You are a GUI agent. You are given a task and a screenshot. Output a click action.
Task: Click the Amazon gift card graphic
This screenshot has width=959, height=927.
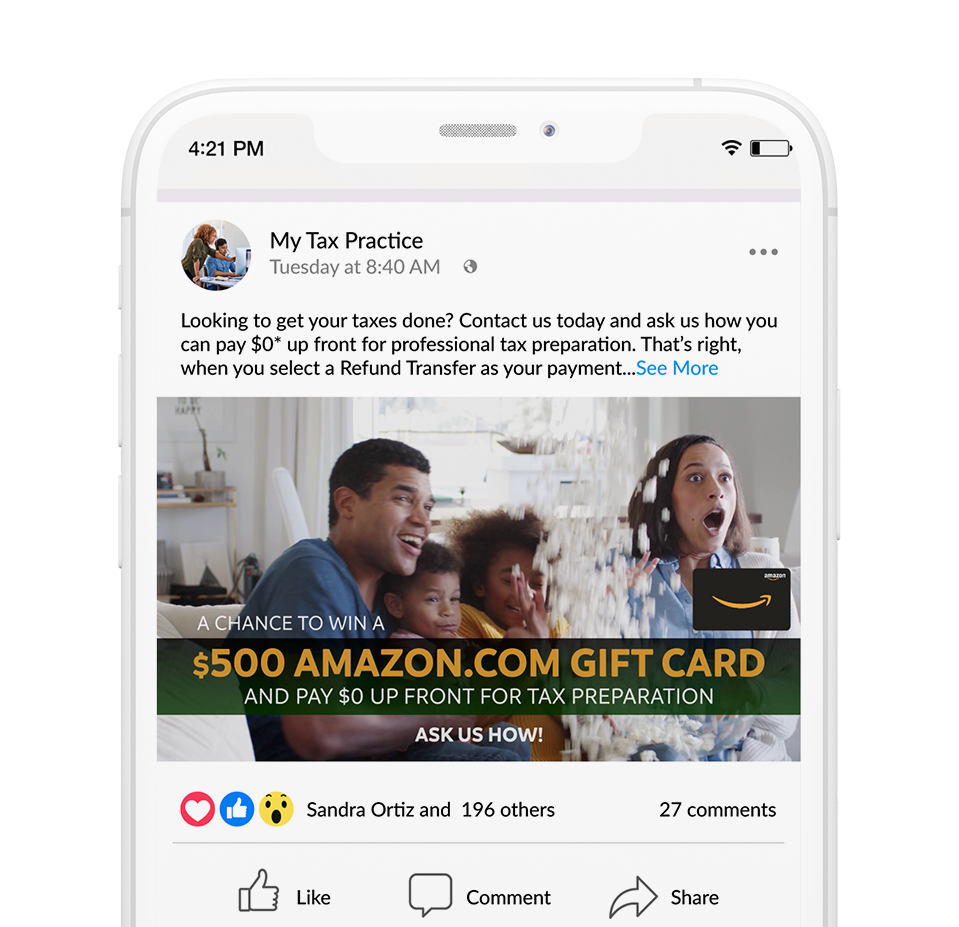click(741, 599)
